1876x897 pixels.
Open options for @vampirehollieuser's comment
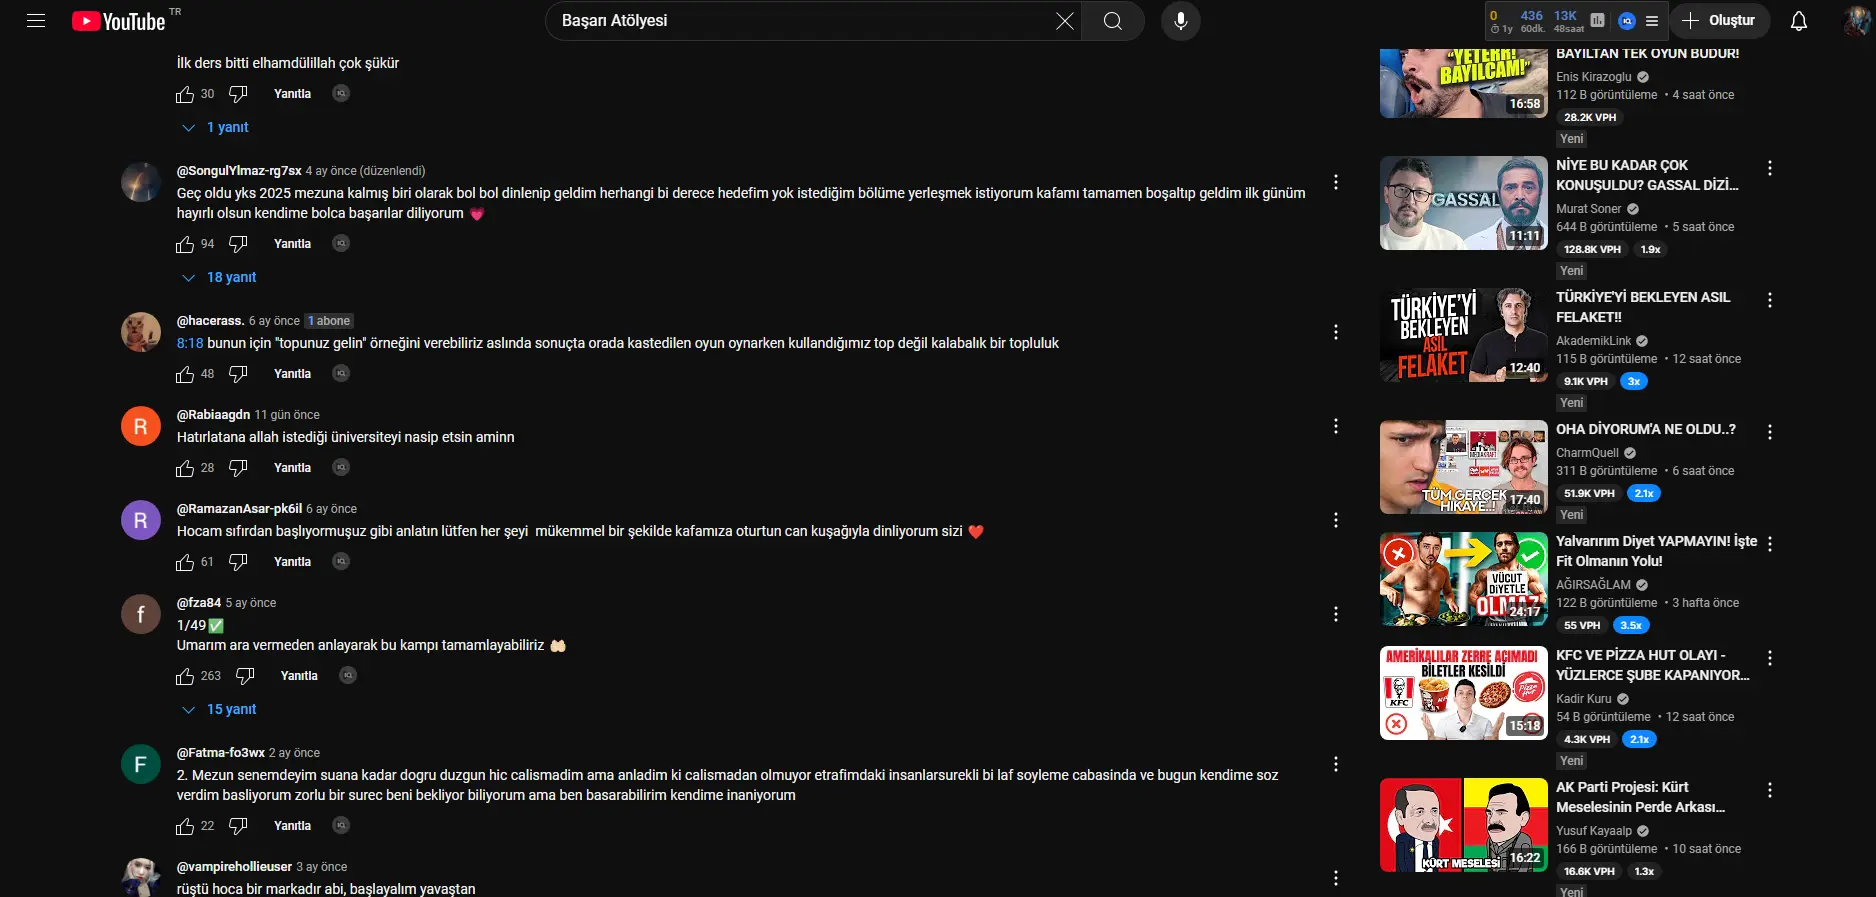(1336, 878)
